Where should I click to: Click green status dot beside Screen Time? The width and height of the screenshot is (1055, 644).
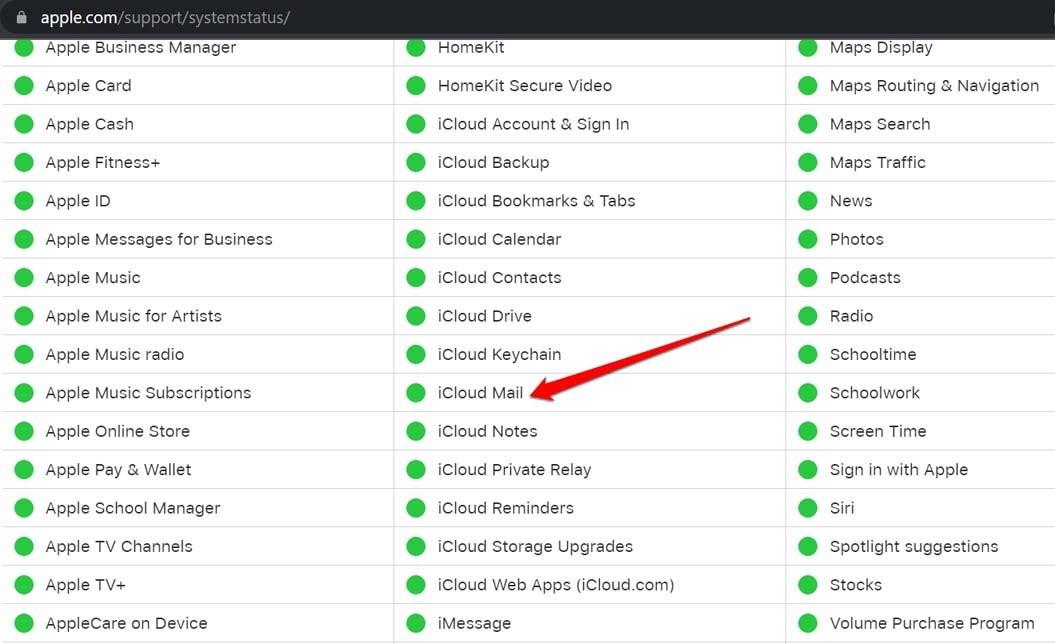[x=807, y=431]
